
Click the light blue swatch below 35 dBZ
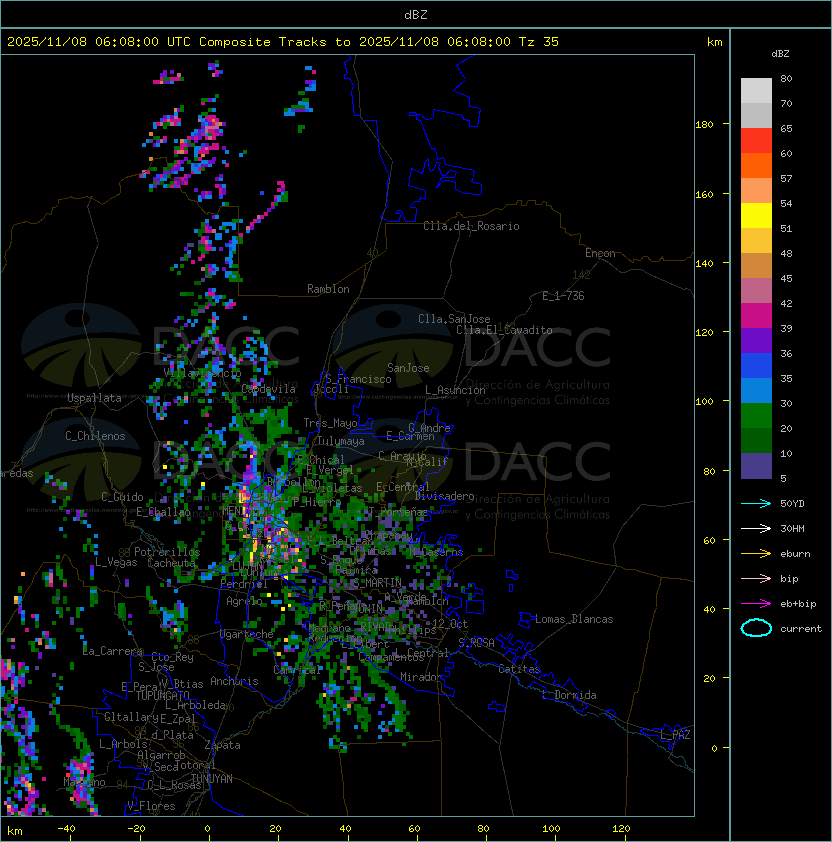tap(756, 390)
